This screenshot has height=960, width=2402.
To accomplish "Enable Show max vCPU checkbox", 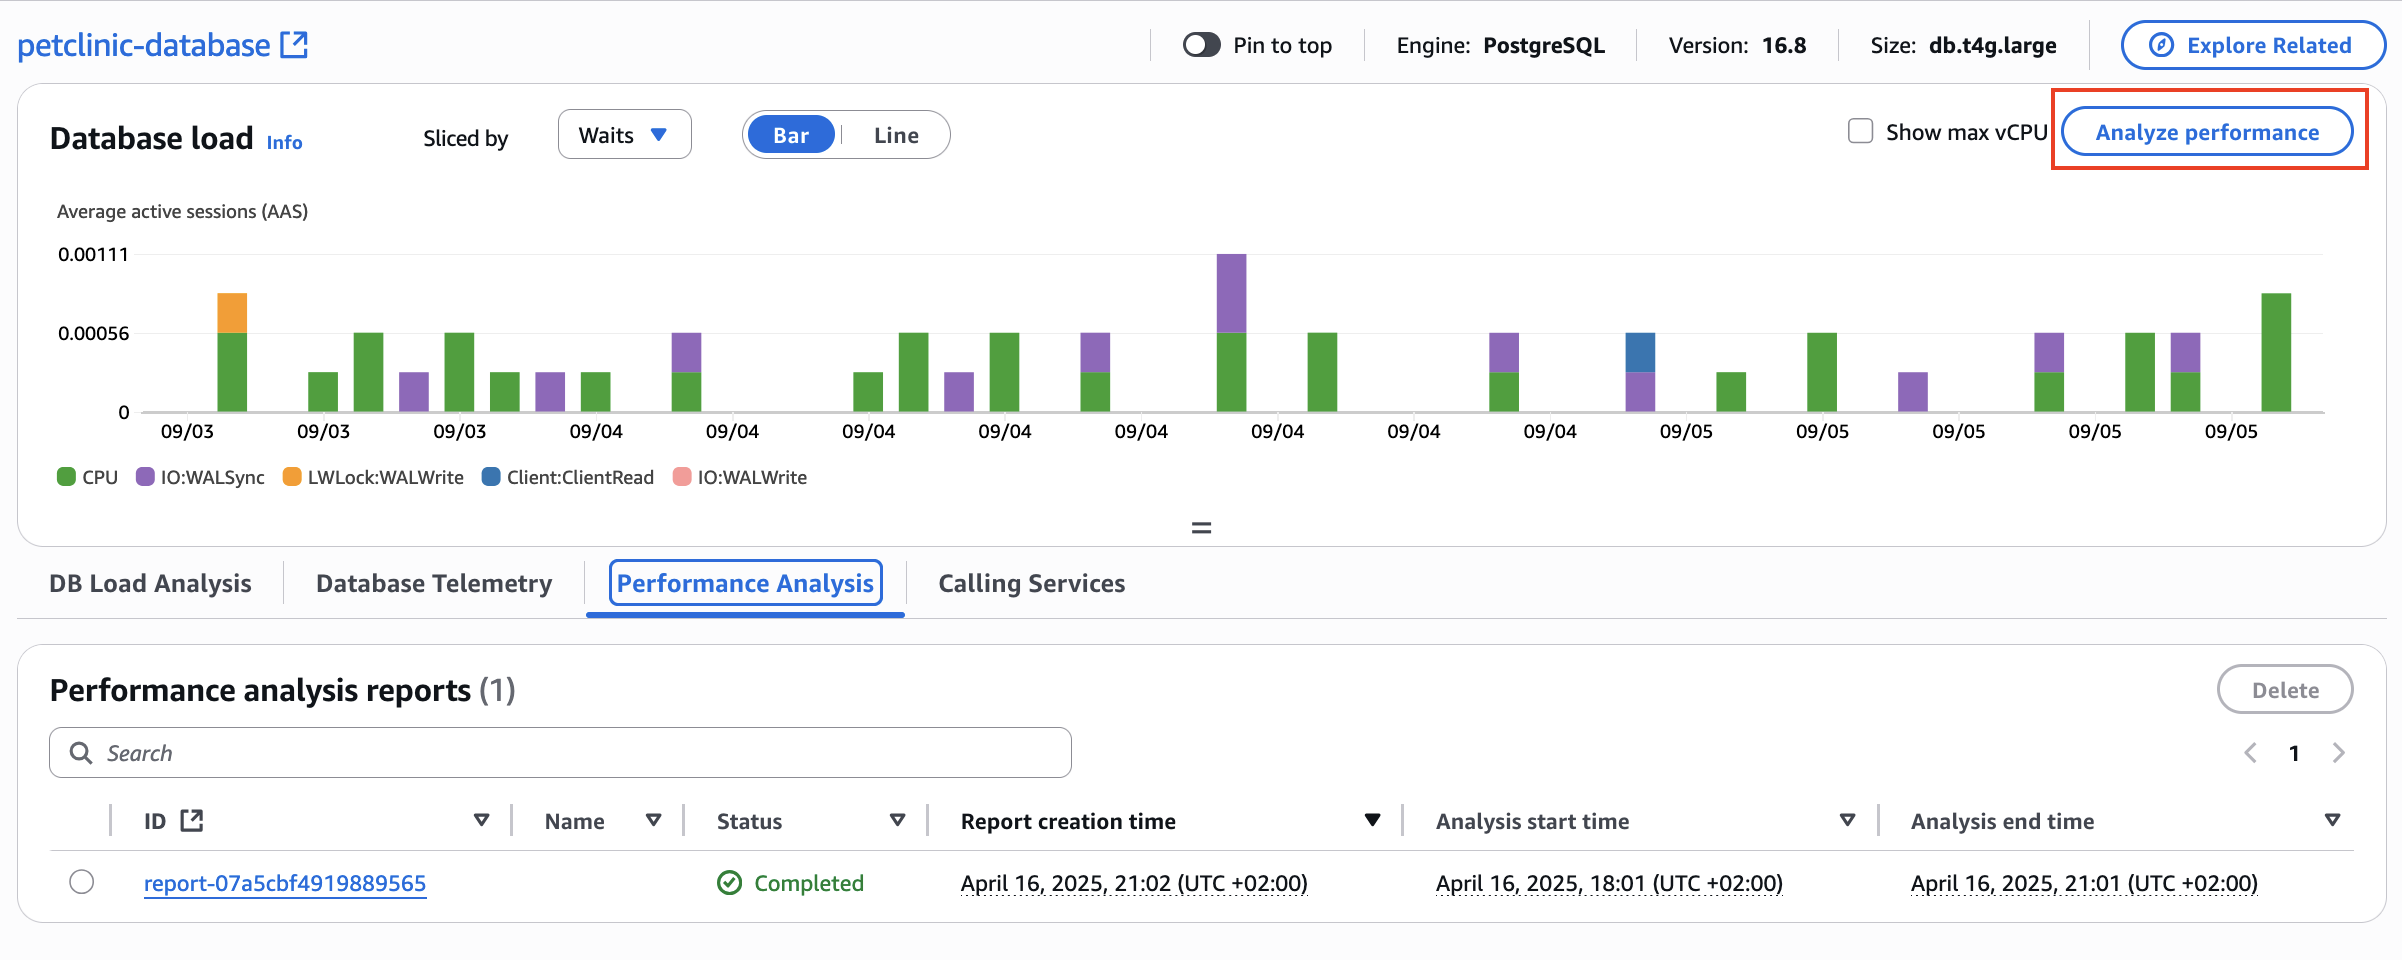I will pos(1860,132).
